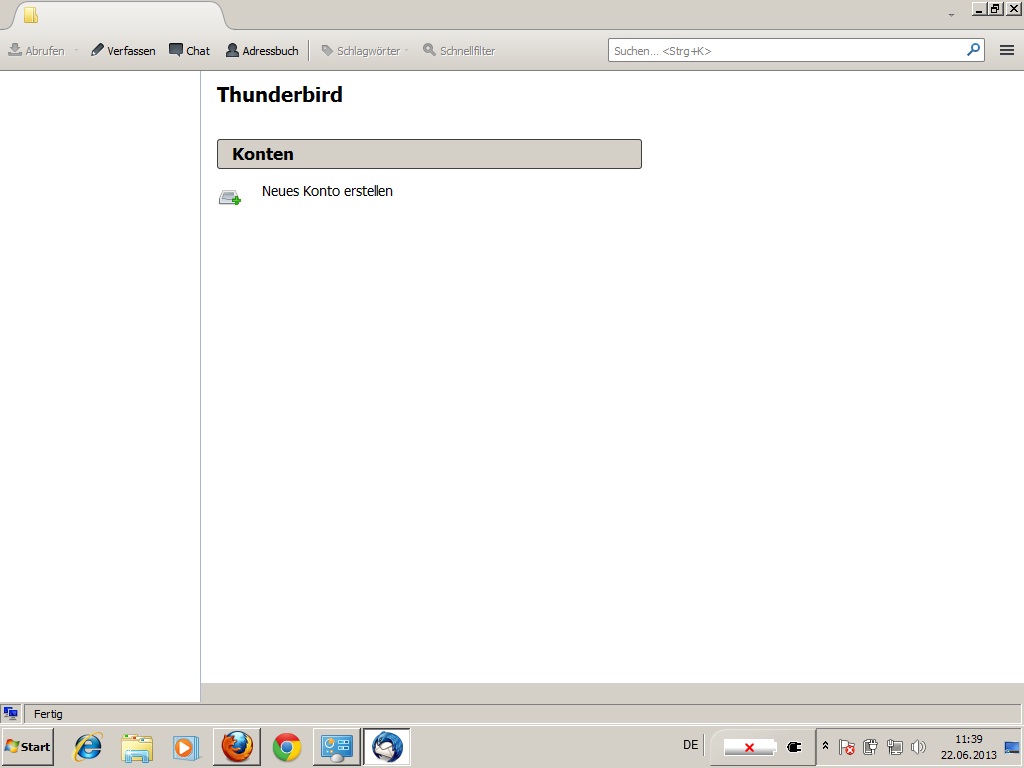Launch Google Chrome from taskbar
This screenshot has width=1024, height=768.
coord(287,746)
